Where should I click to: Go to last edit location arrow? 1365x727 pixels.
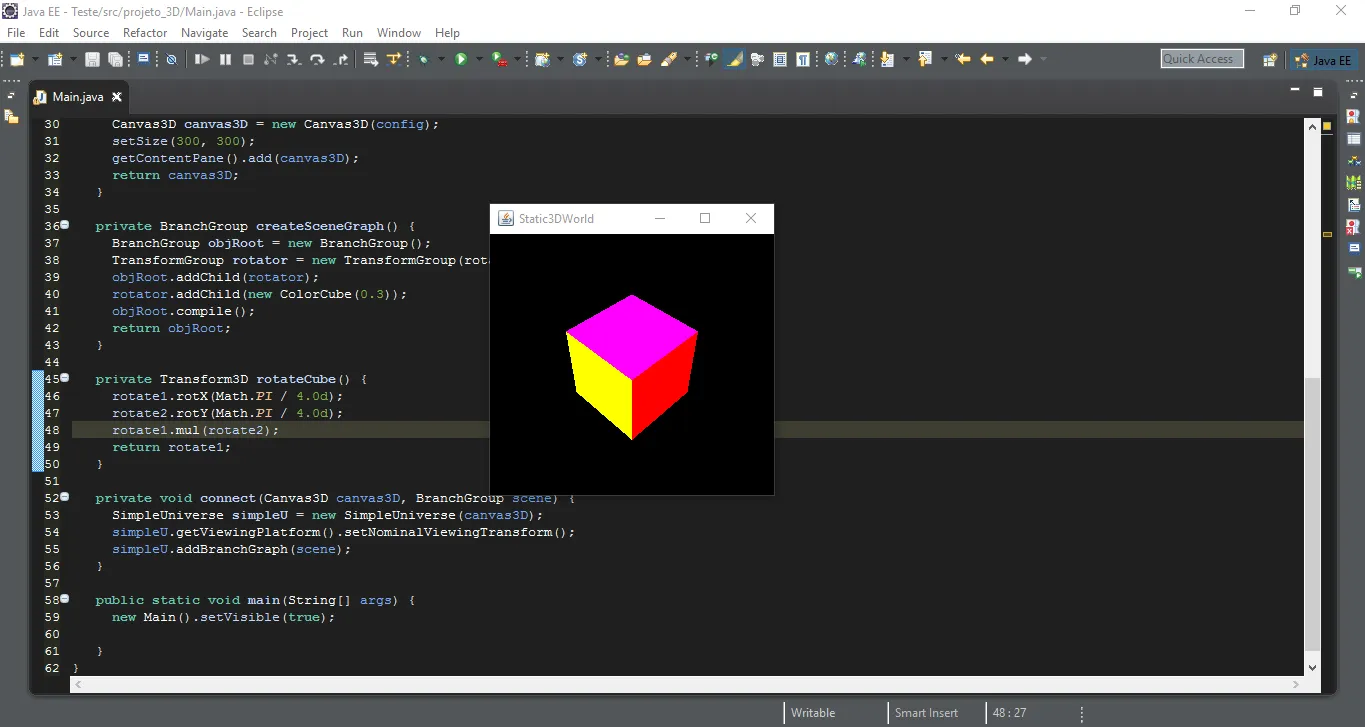[x=962, y=60]
